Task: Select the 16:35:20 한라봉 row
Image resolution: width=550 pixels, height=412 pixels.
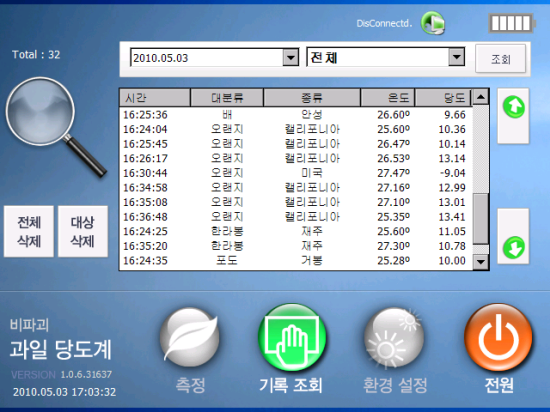Action: (x=296, y=246)
